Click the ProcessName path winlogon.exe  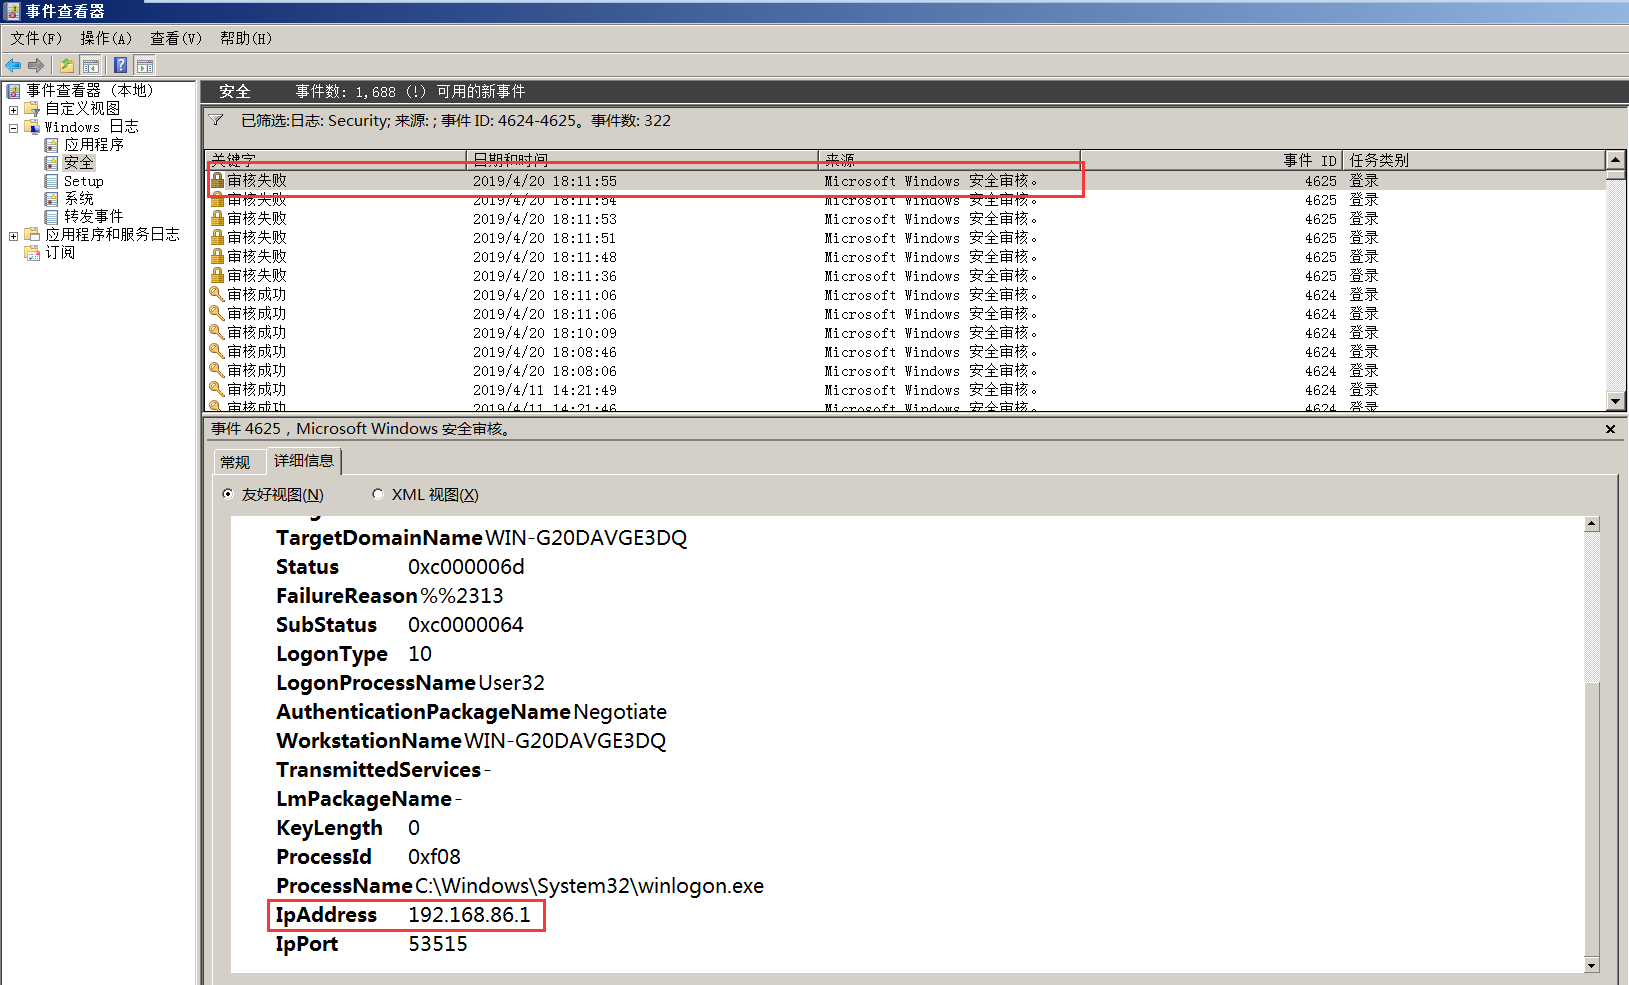[x=589, y=886]
